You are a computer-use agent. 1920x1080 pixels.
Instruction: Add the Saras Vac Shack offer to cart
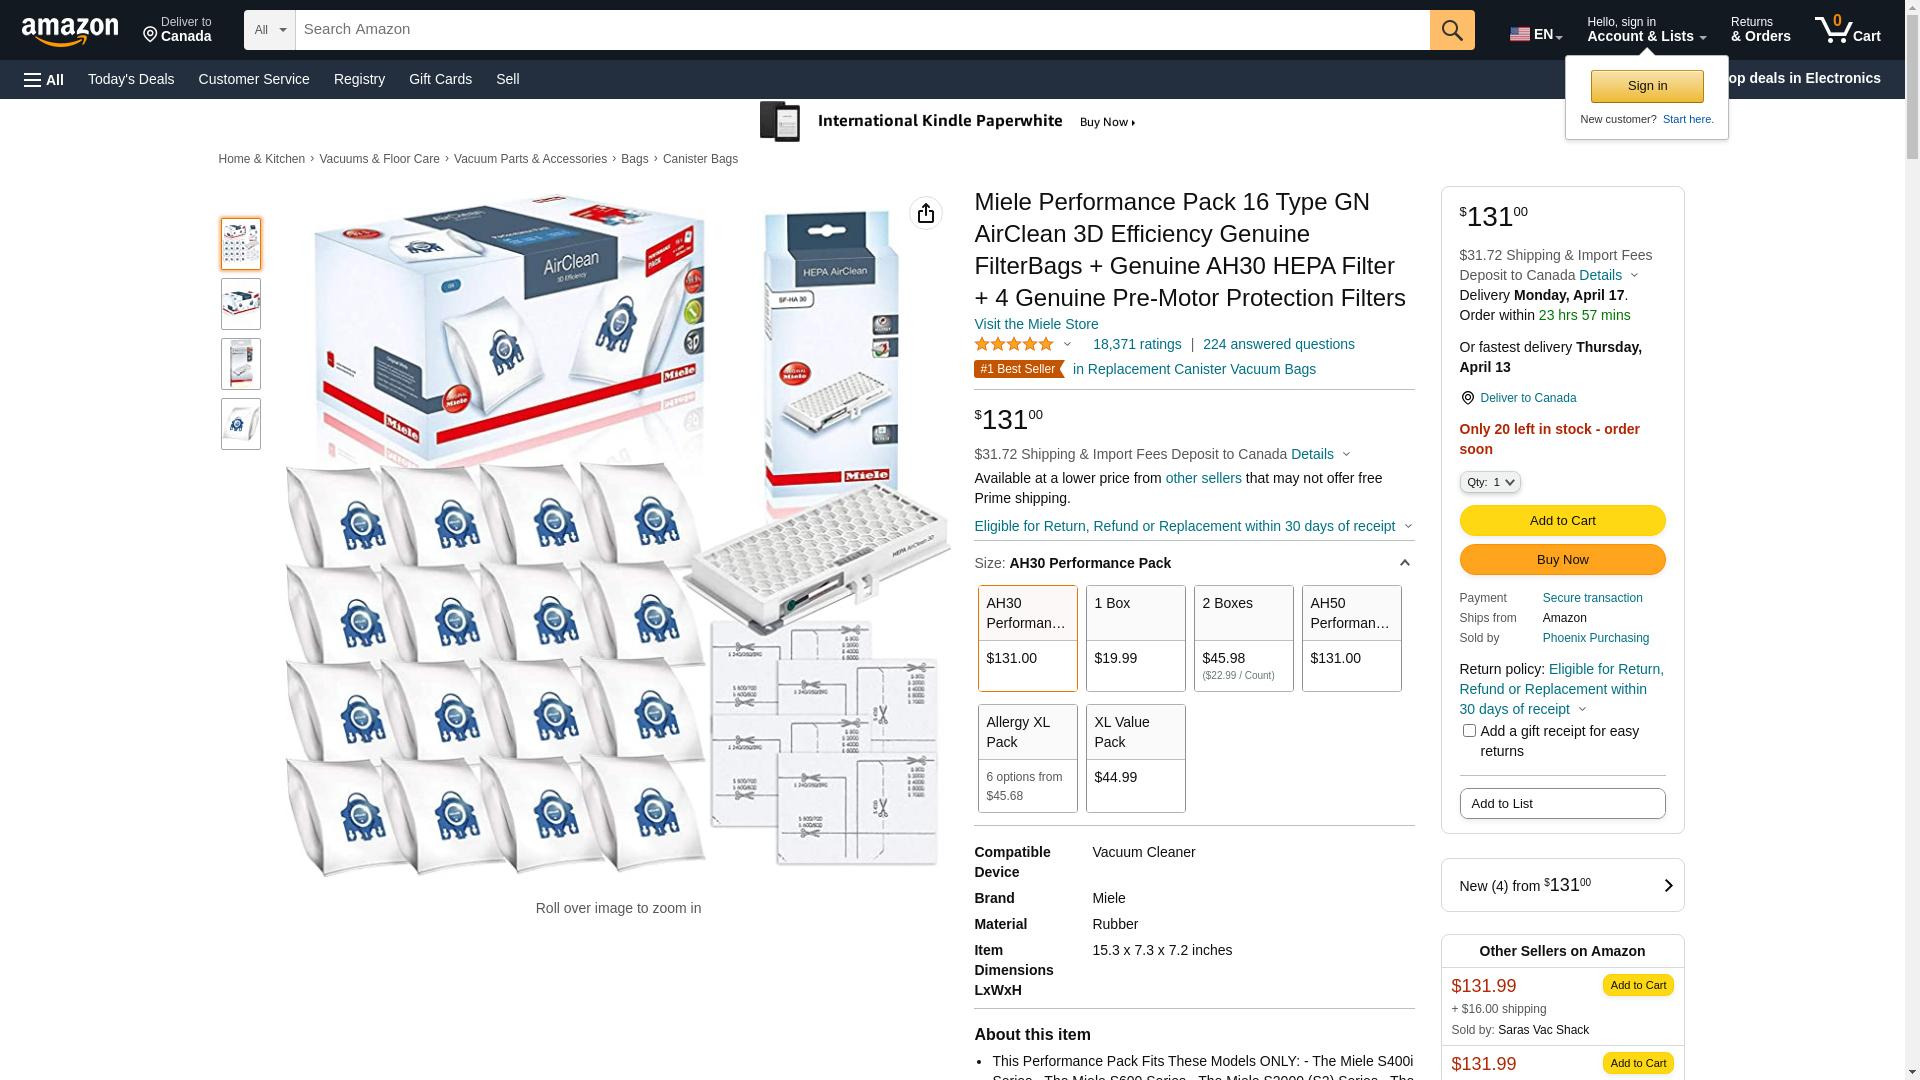(x=1638, y=985)
